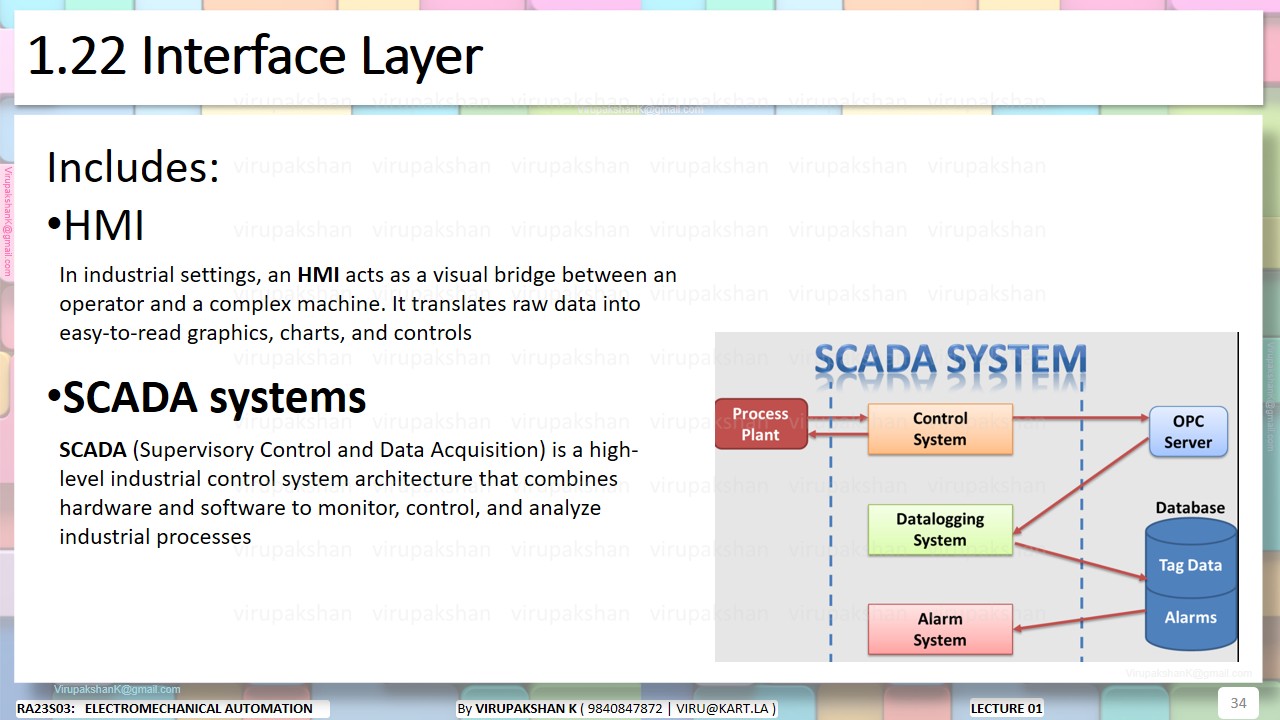Viewport: 1280px width, 720px height.
Task: Click the Alarms database cylinder
Action: (1190, 617)
